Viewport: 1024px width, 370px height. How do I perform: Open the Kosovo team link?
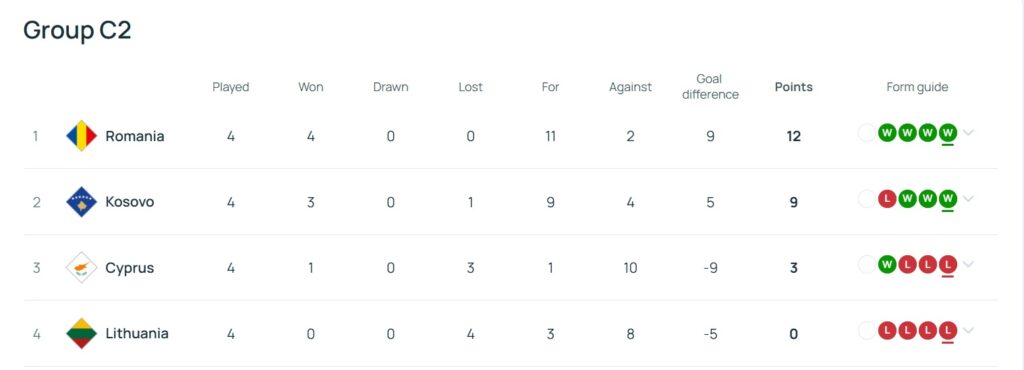(x=129, y=202)
